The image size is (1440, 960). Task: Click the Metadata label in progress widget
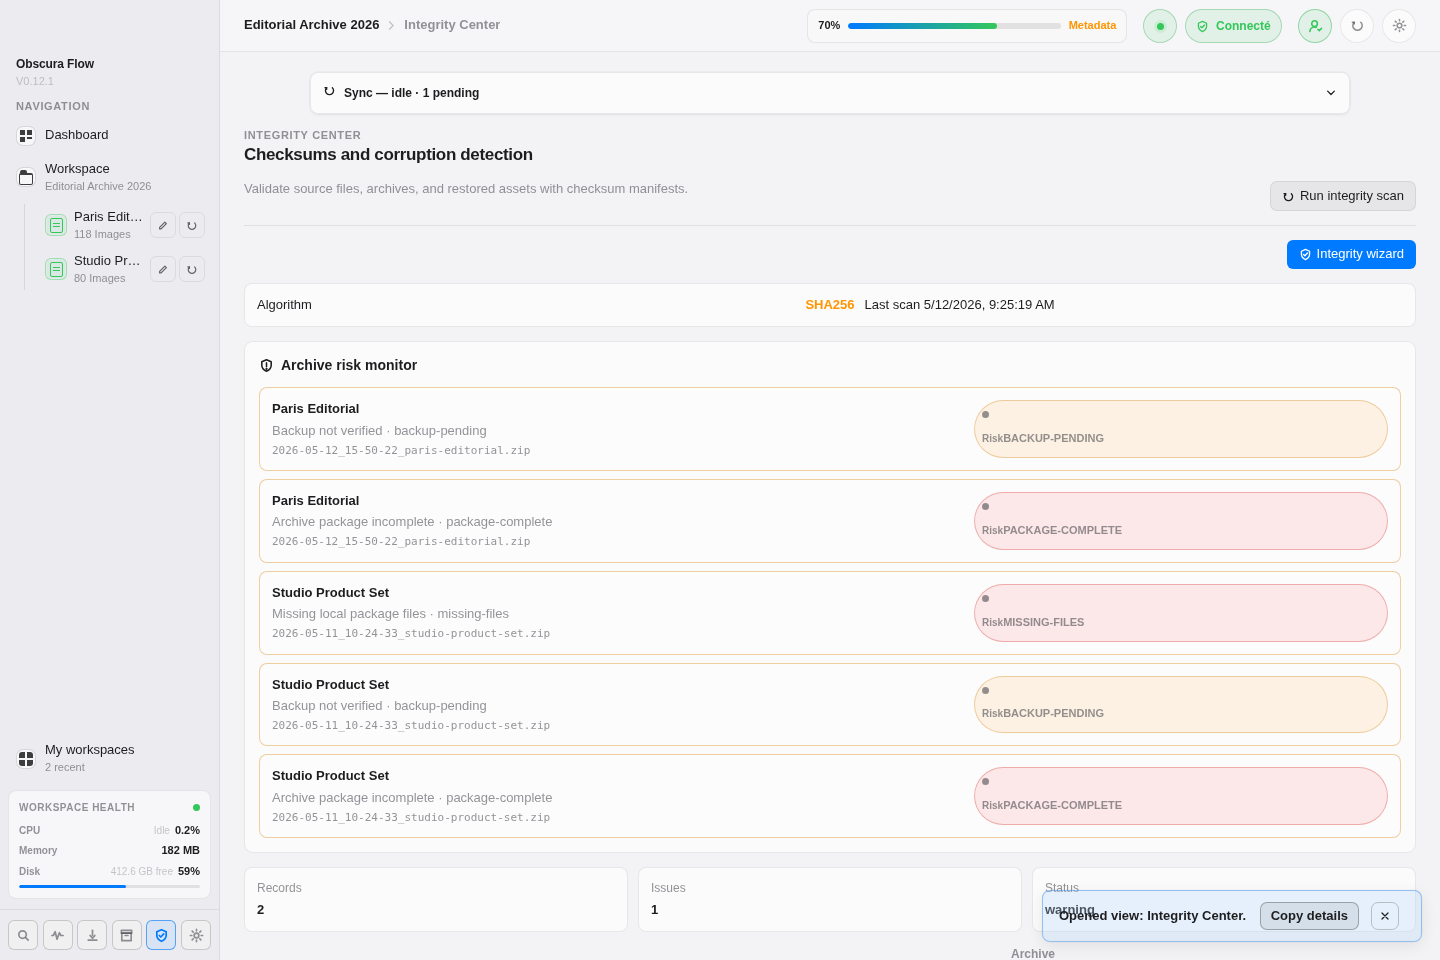pyautogui.click(x=1092, y=26)
